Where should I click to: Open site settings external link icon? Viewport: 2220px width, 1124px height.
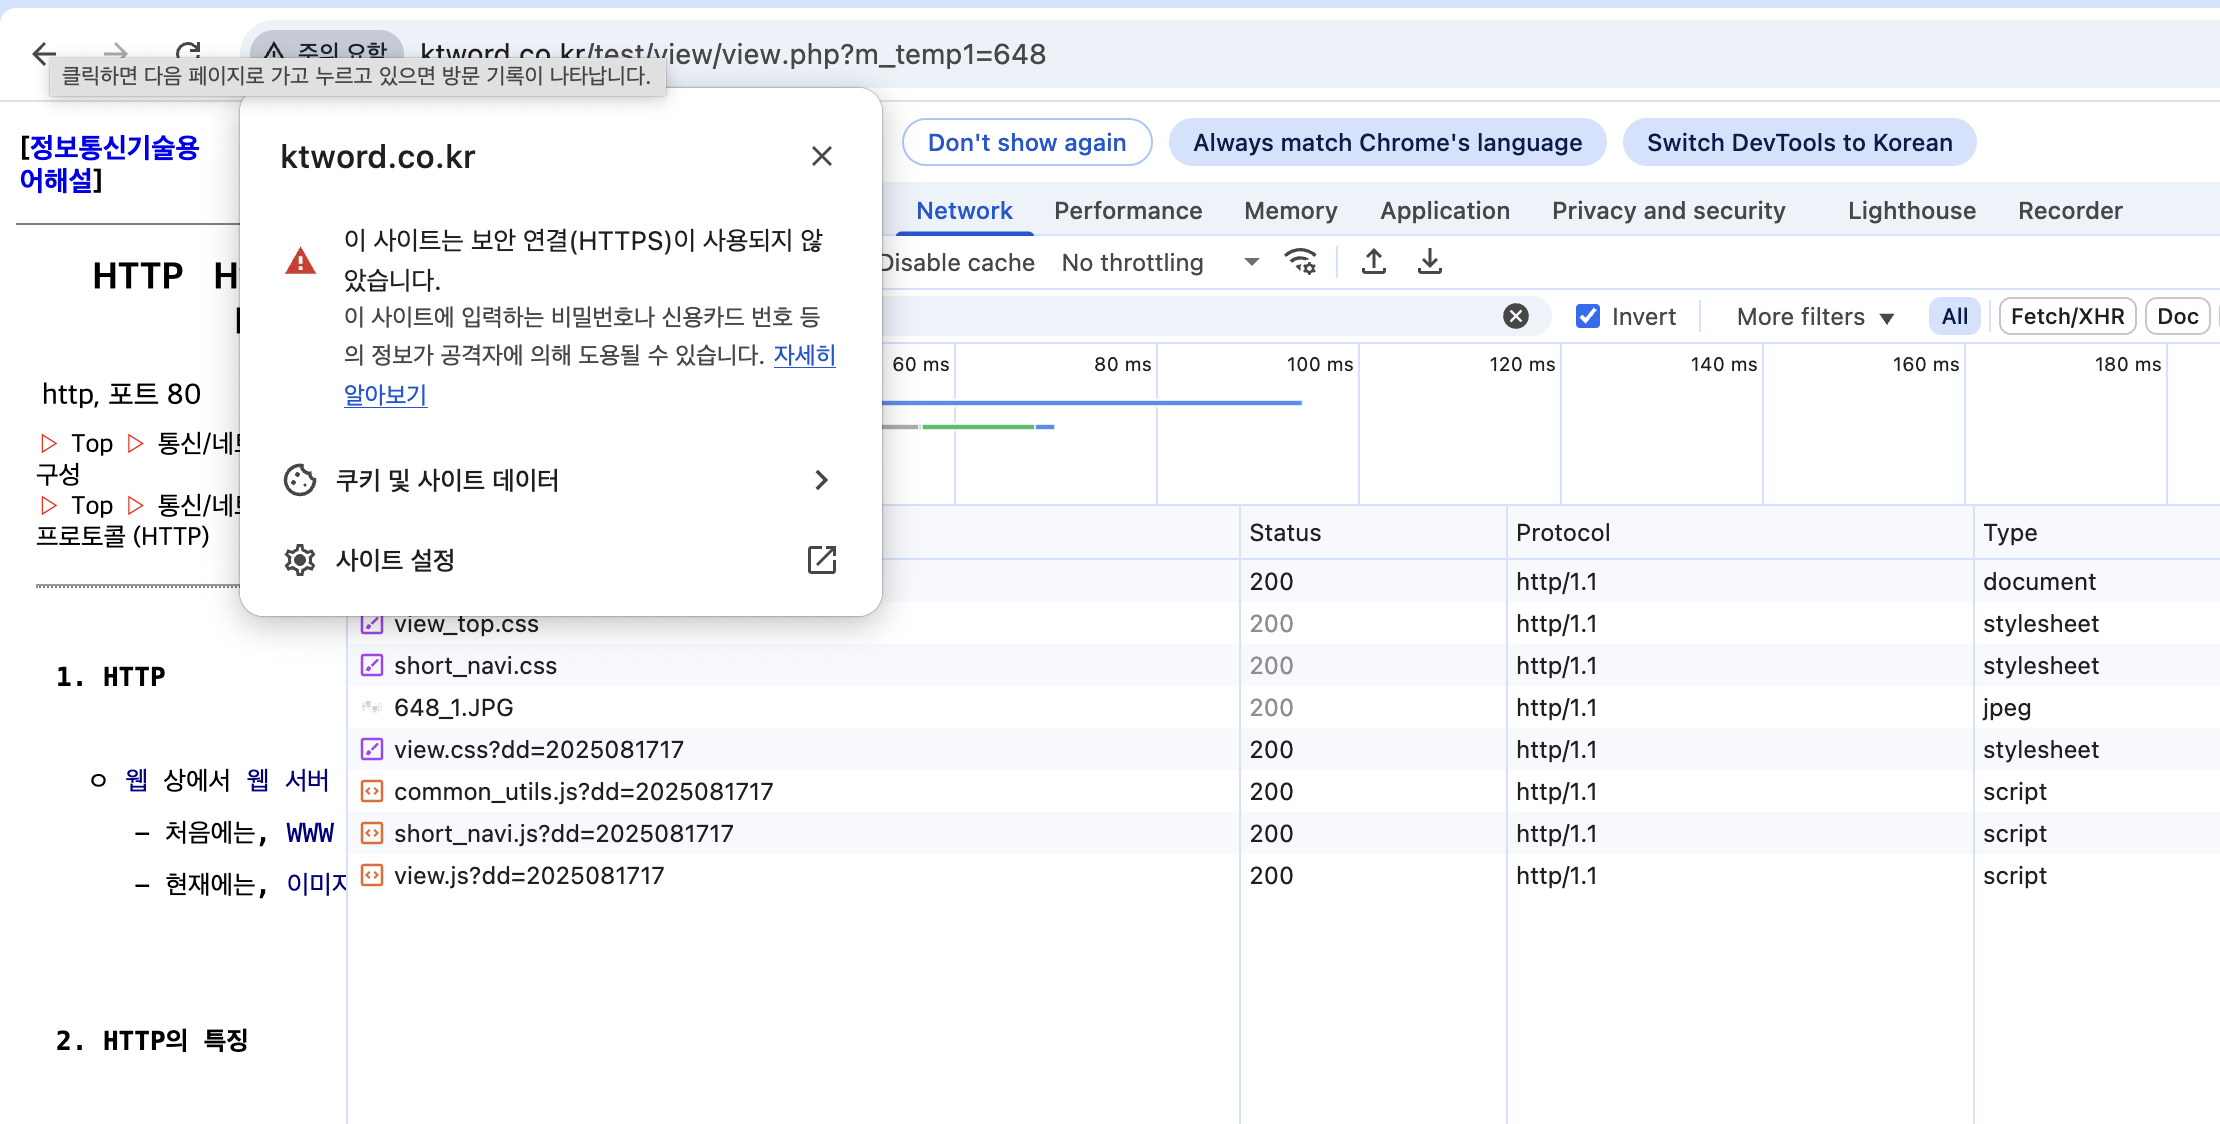(822, 560)
